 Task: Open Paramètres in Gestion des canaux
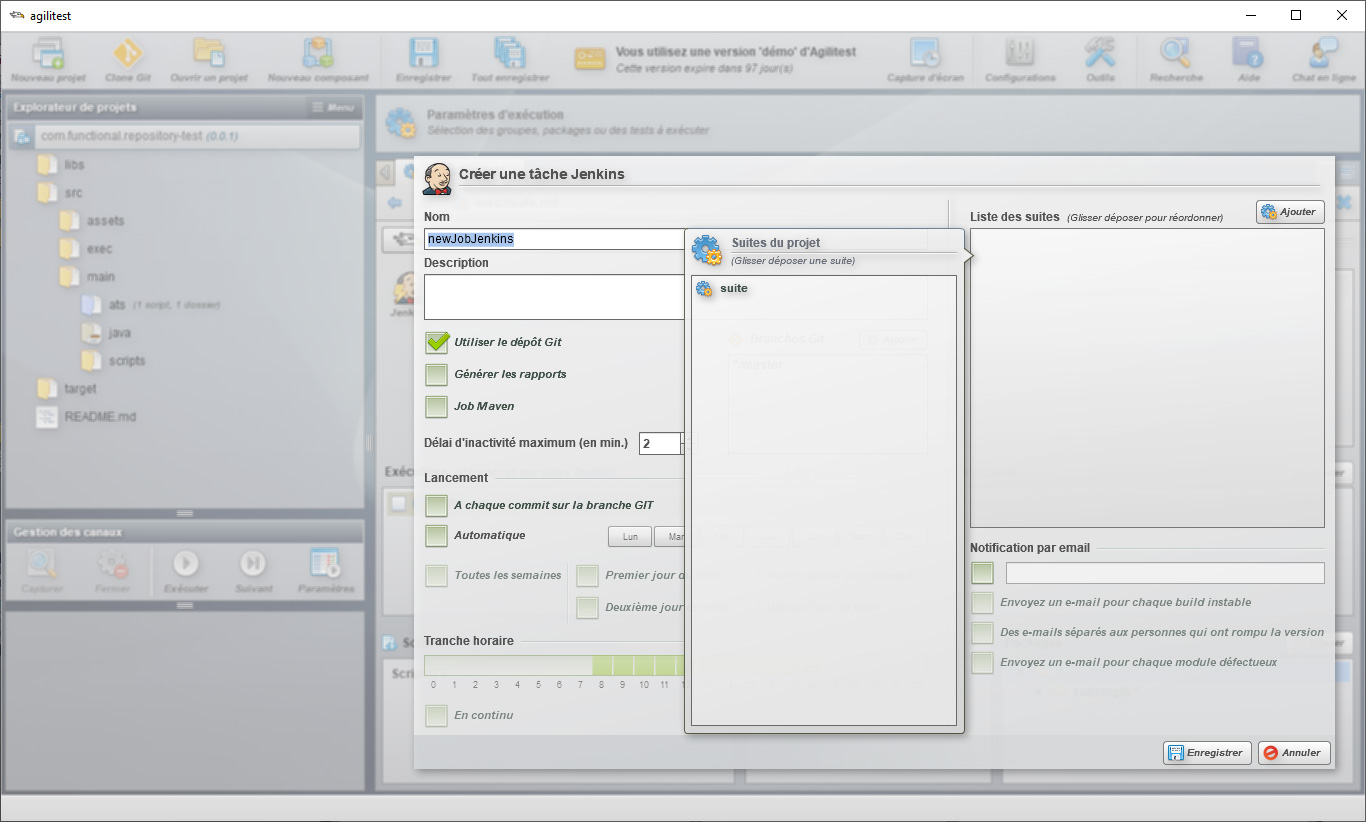tap(326, 564)
